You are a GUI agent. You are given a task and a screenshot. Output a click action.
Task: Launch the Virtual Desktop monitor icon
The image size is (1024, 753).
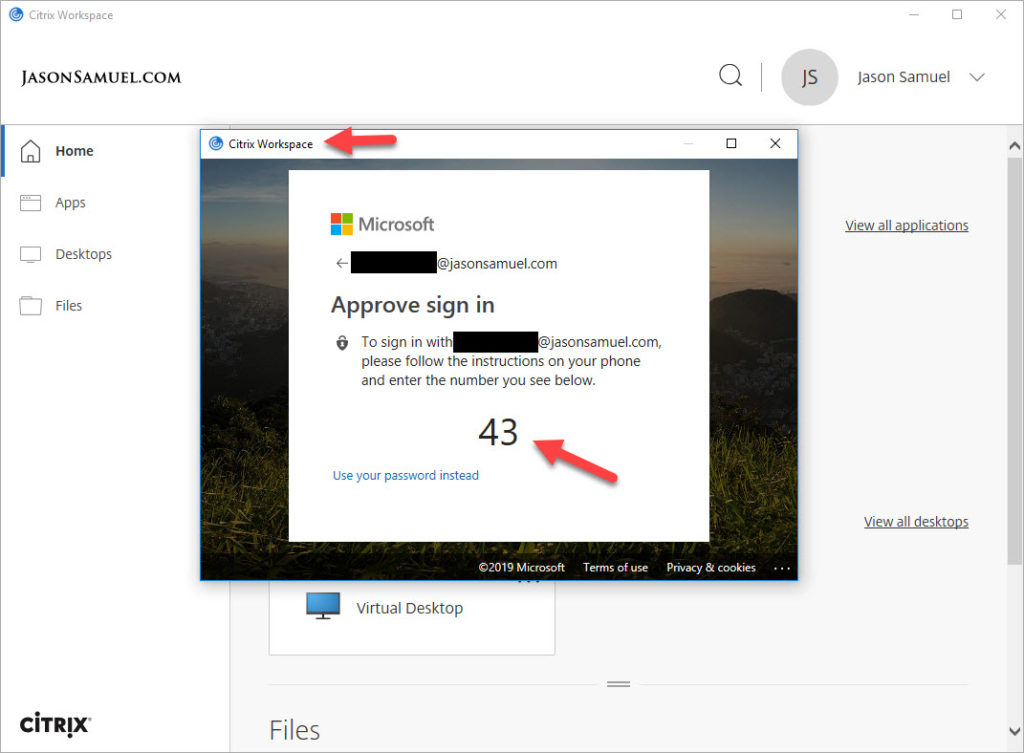323,606
